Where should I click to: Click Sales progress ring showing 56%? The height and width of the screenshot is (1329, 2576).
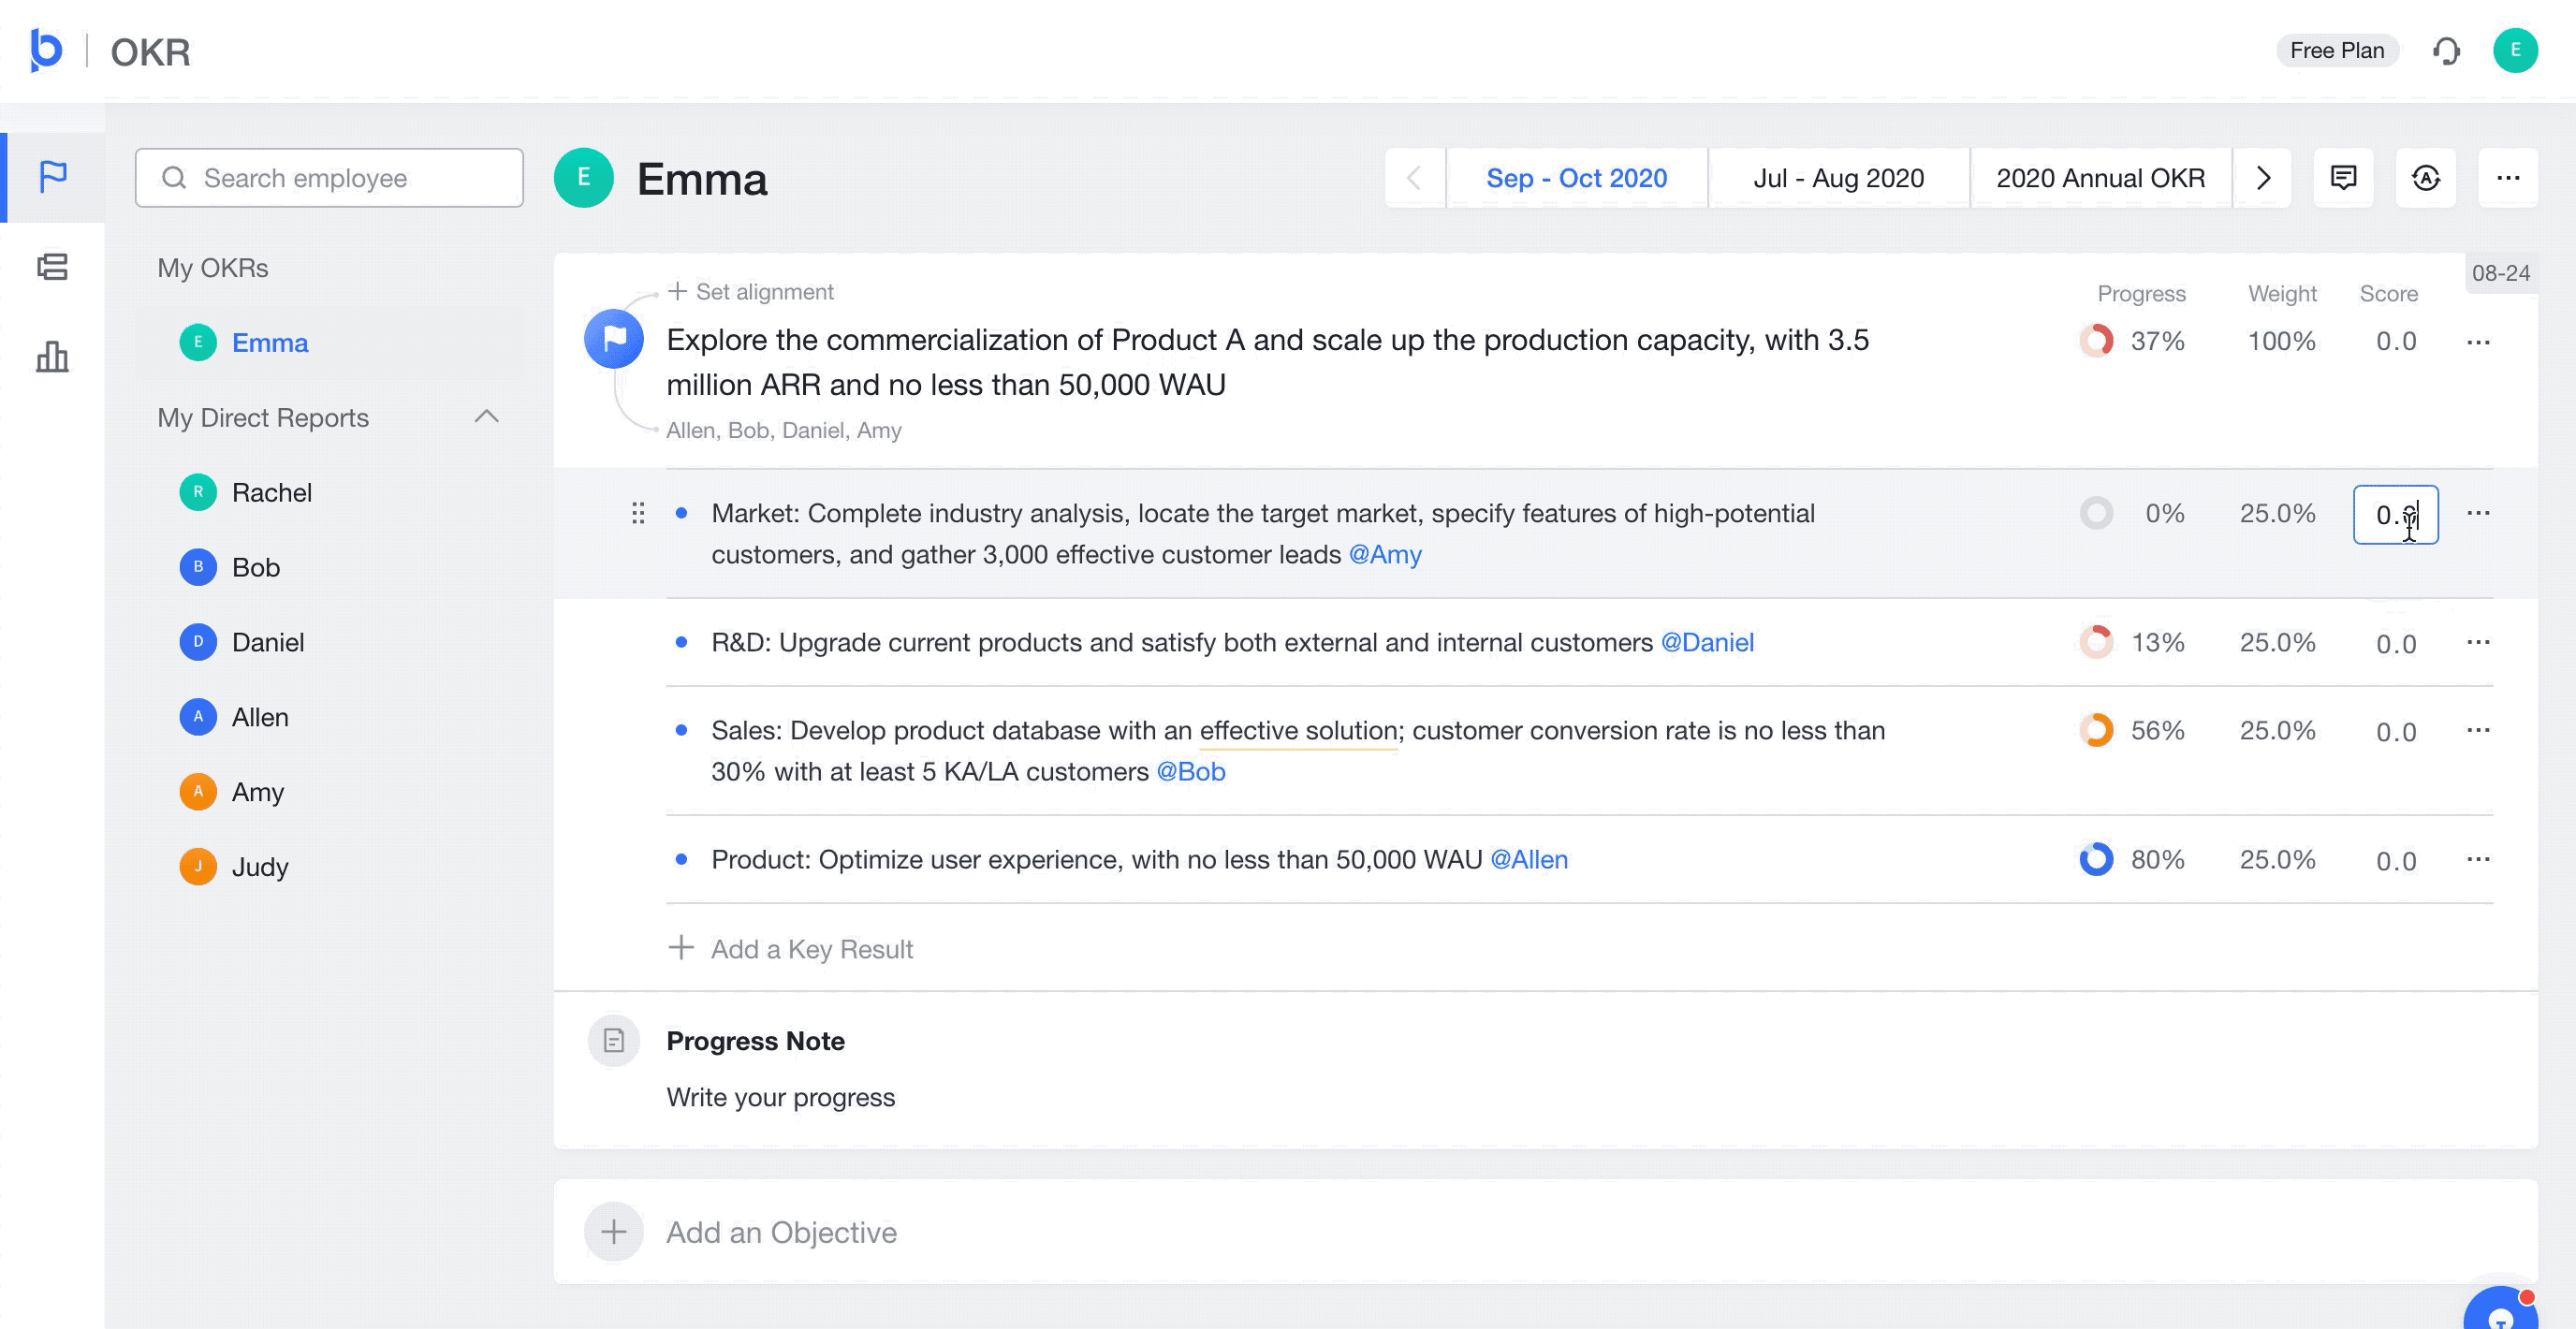(2096, 730)
